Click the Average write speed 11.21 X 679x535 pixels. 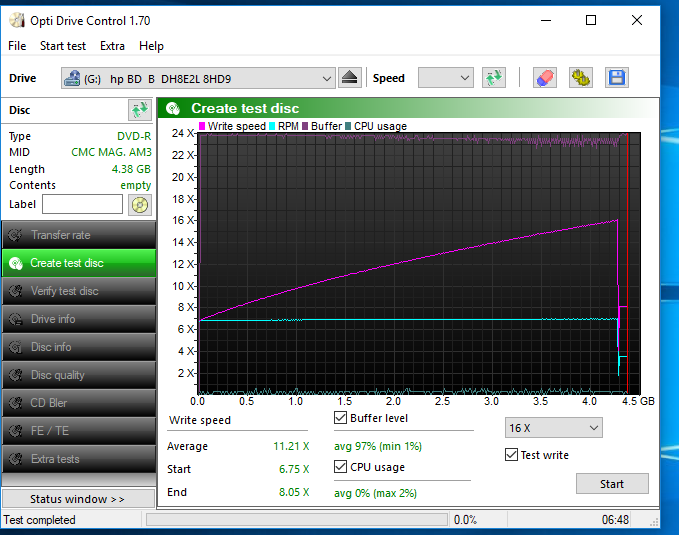291,446
